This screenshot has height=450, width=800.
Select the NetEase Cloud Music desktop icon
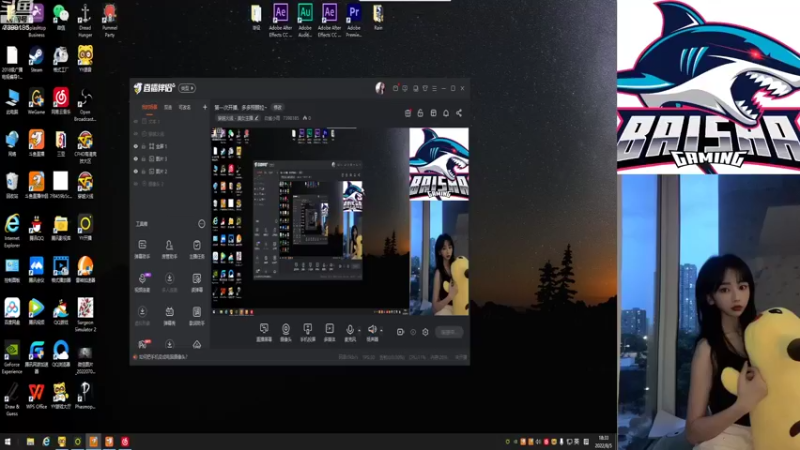[x=61, y=100]
